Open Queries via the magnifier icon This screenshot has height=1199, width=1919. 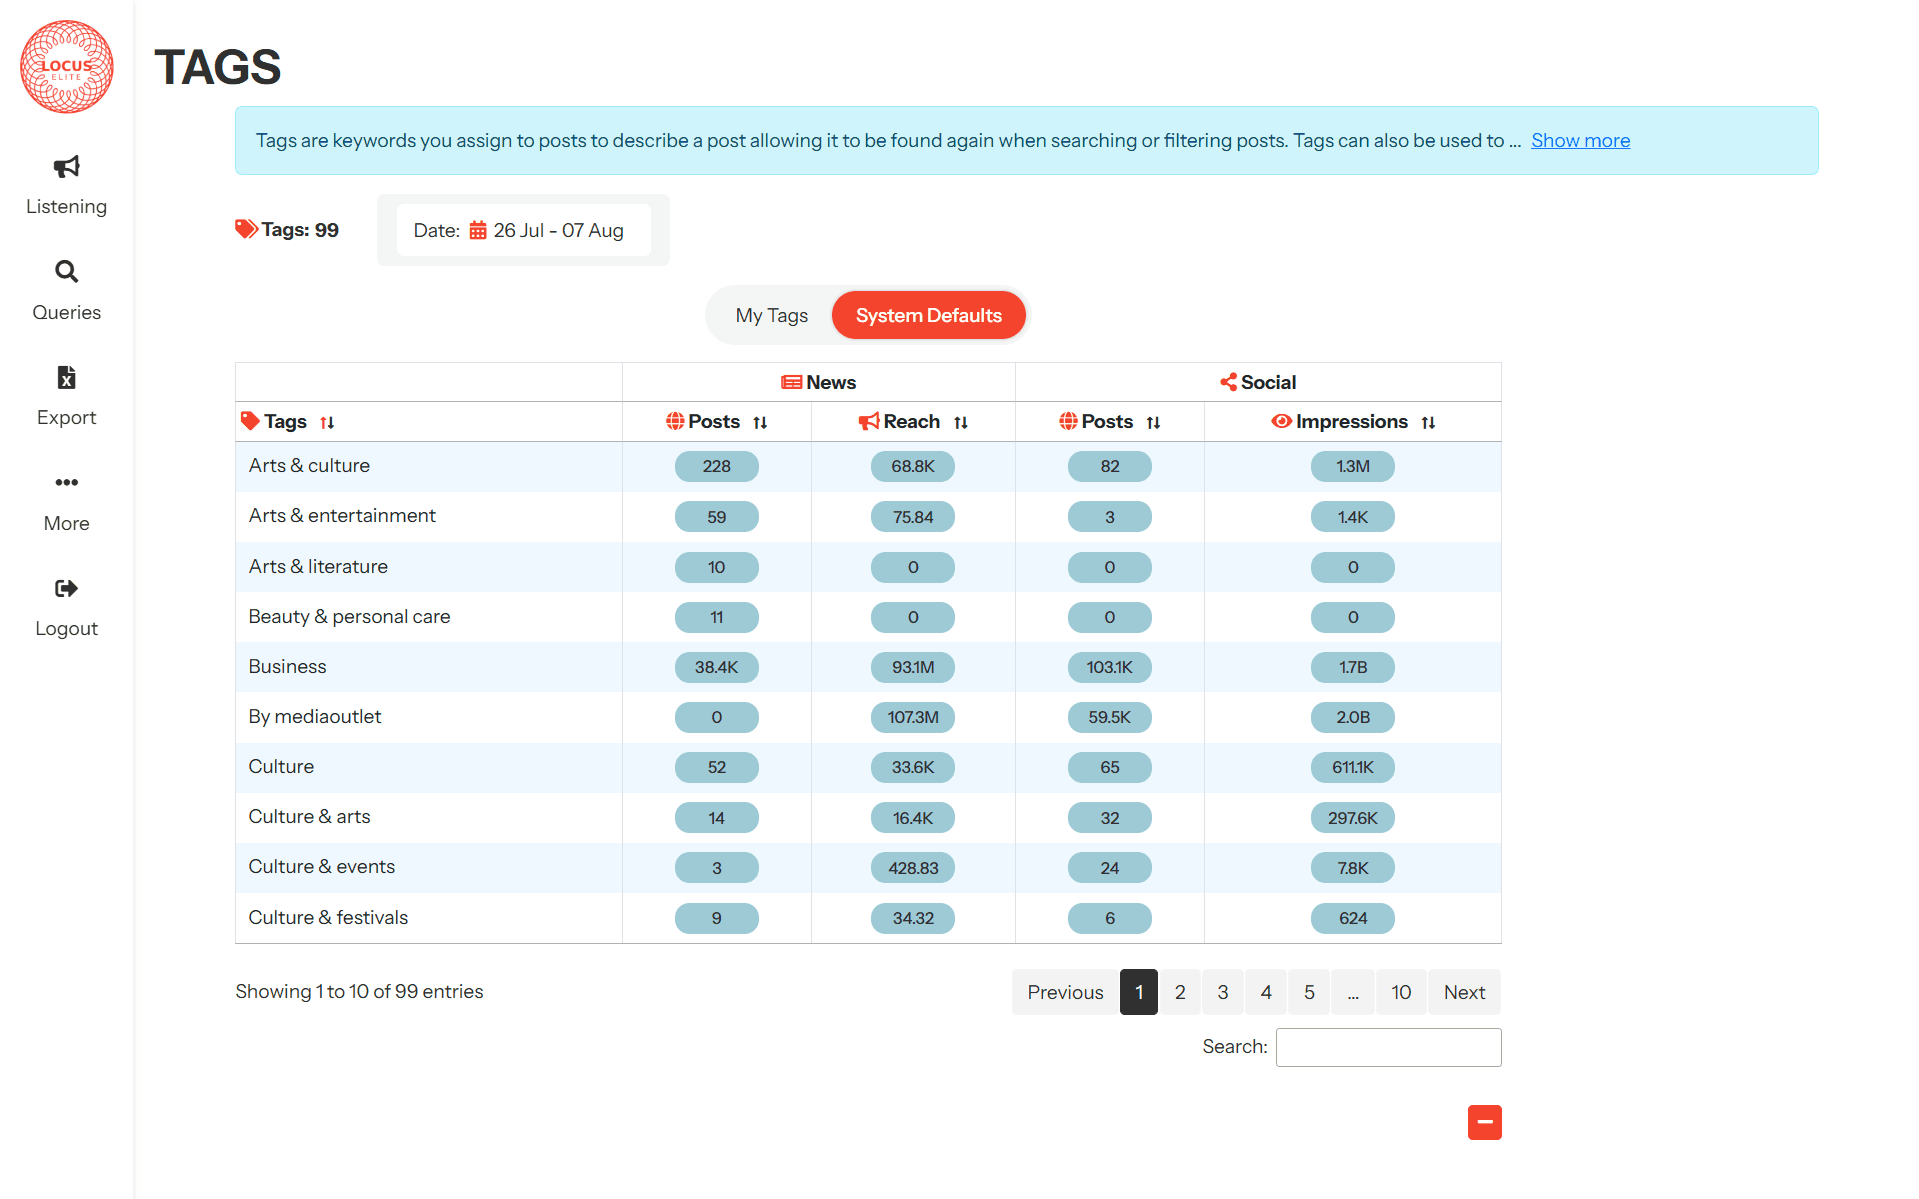[x=66, y=271]
